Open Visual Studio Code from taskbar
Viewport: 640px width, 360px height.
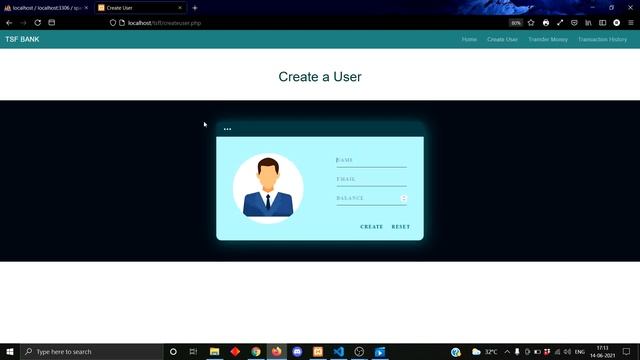pyautogui.click(x=339, y=352)
